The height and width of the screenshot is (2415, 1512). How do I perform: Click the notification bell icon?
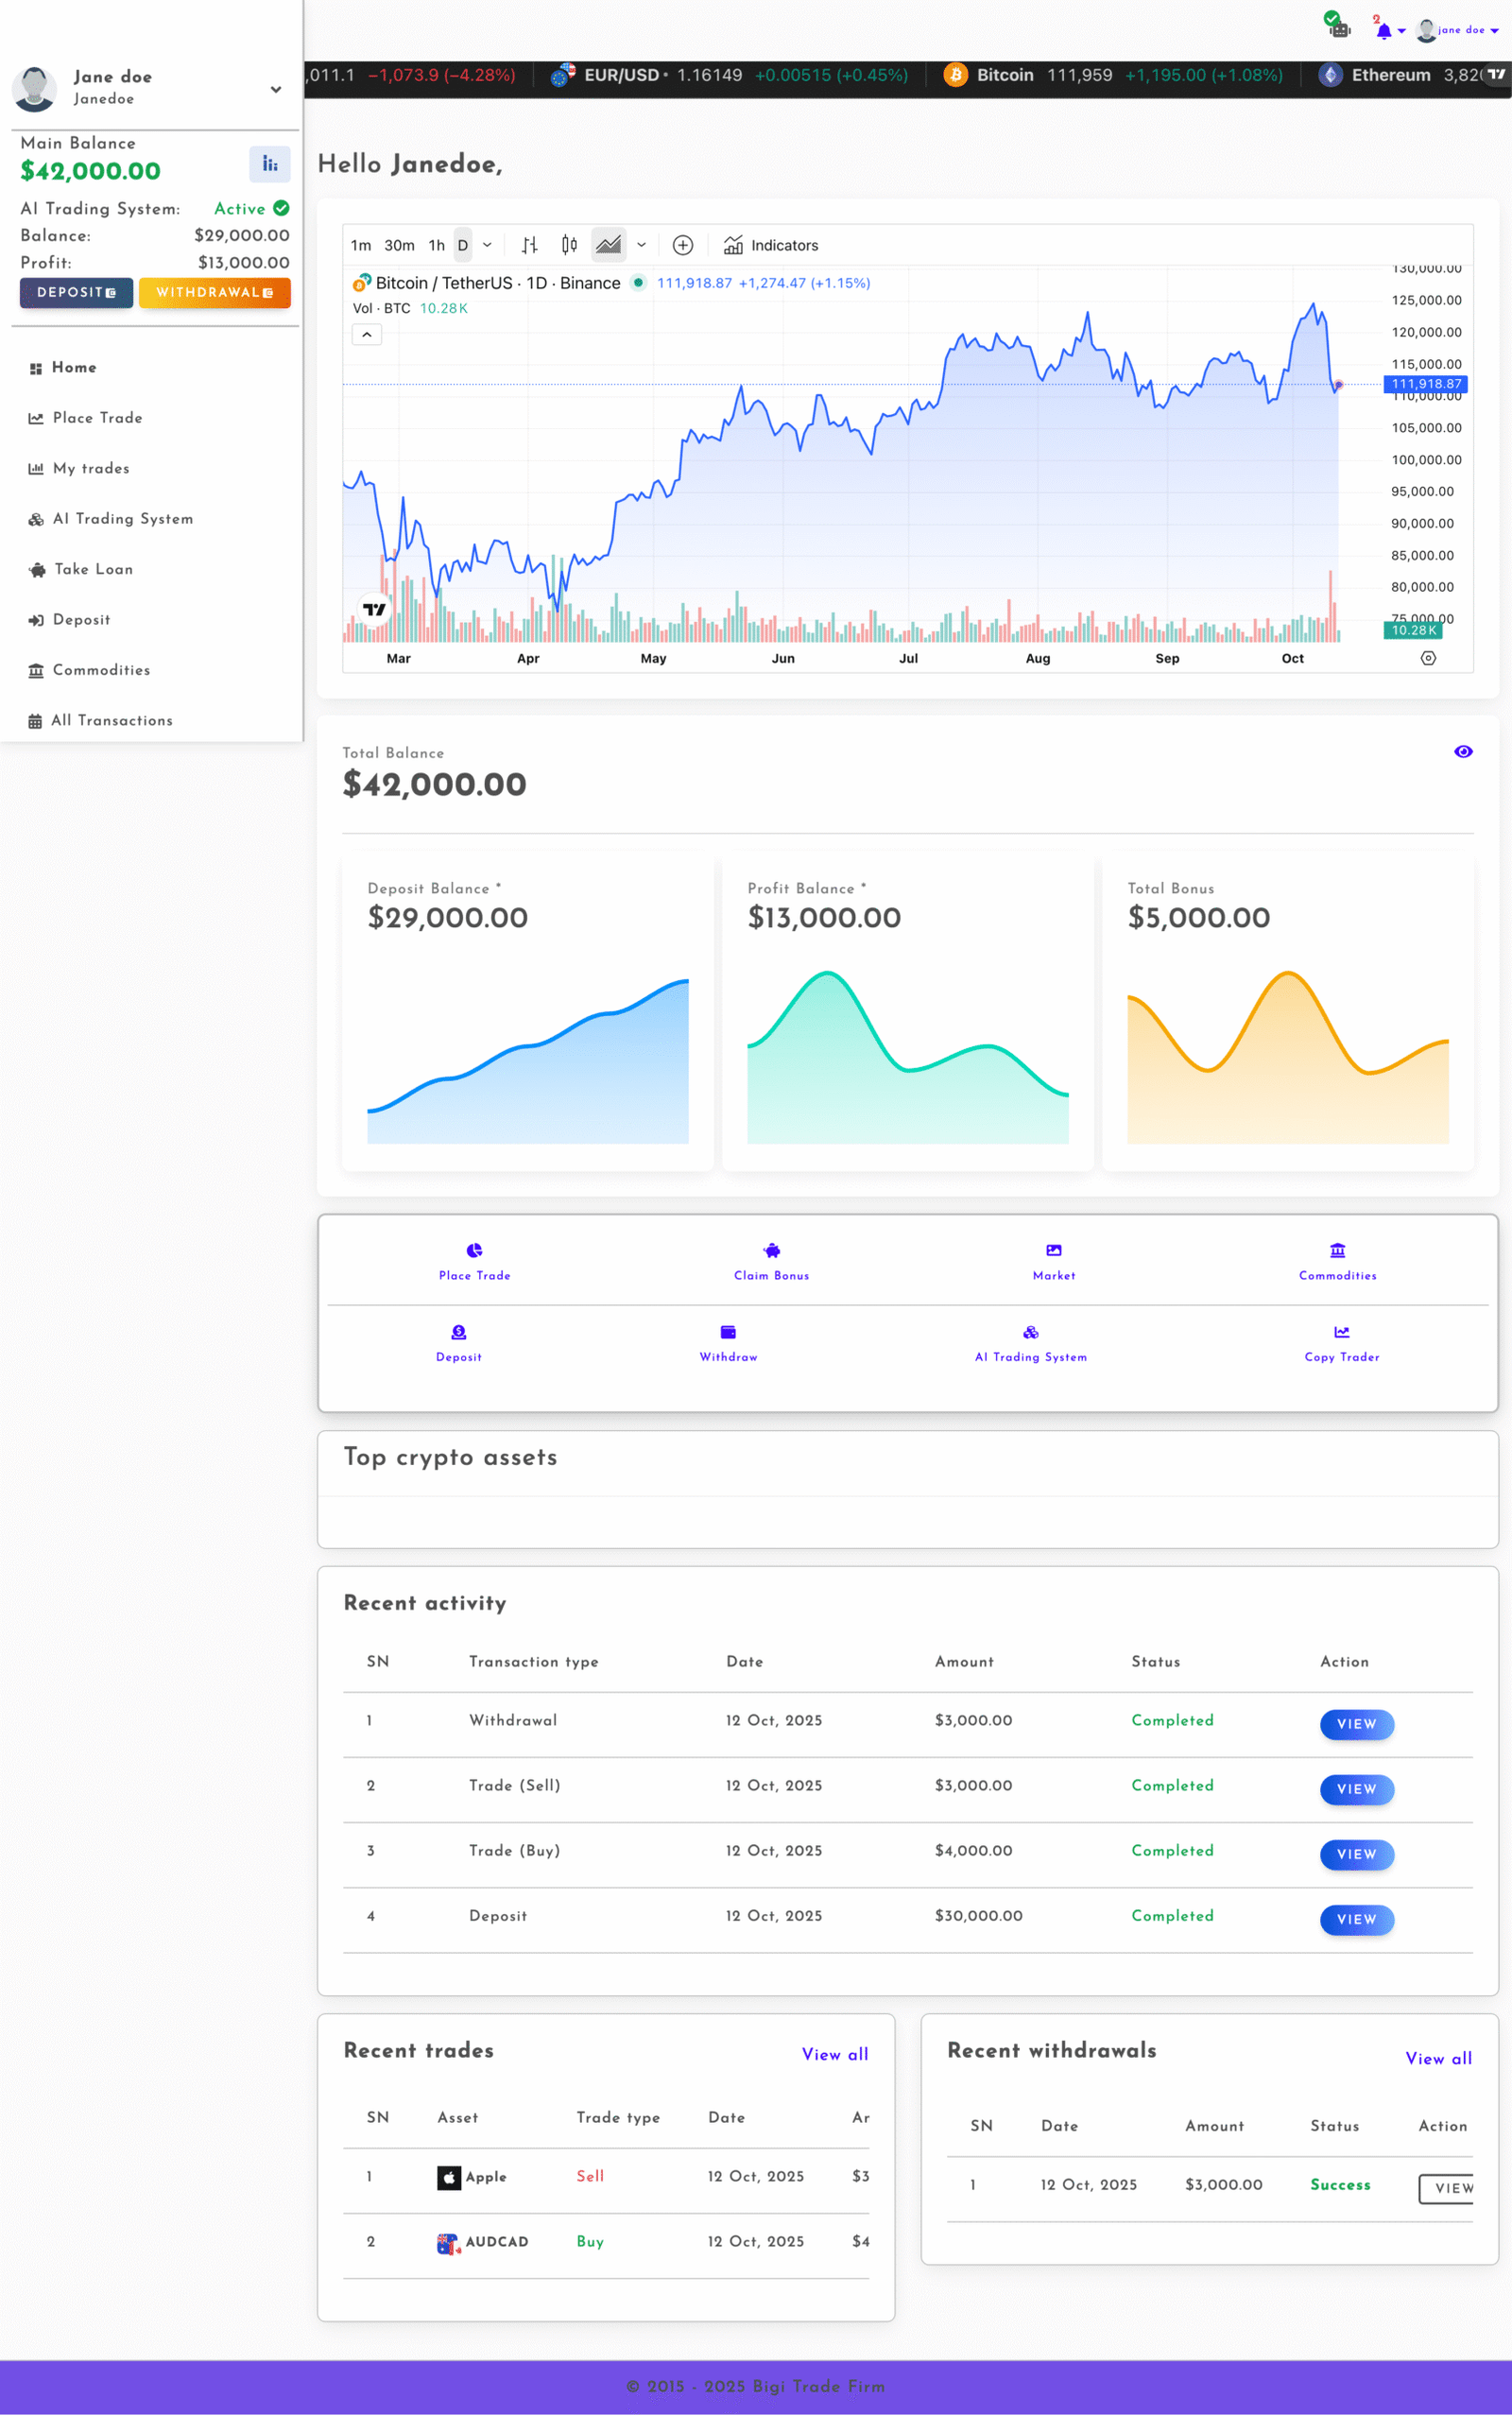pyautogui.click(x=1384, y=31)
